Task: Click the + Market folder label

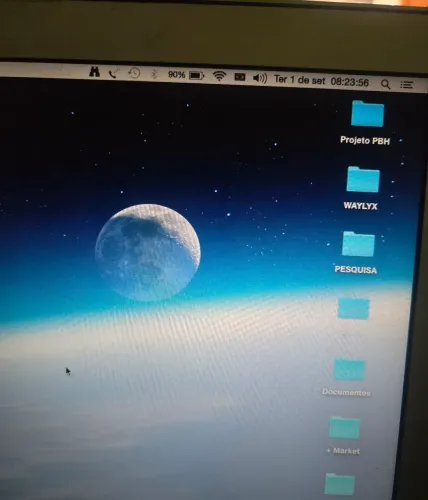Action: pyautogui.click(x=343, y=451)
